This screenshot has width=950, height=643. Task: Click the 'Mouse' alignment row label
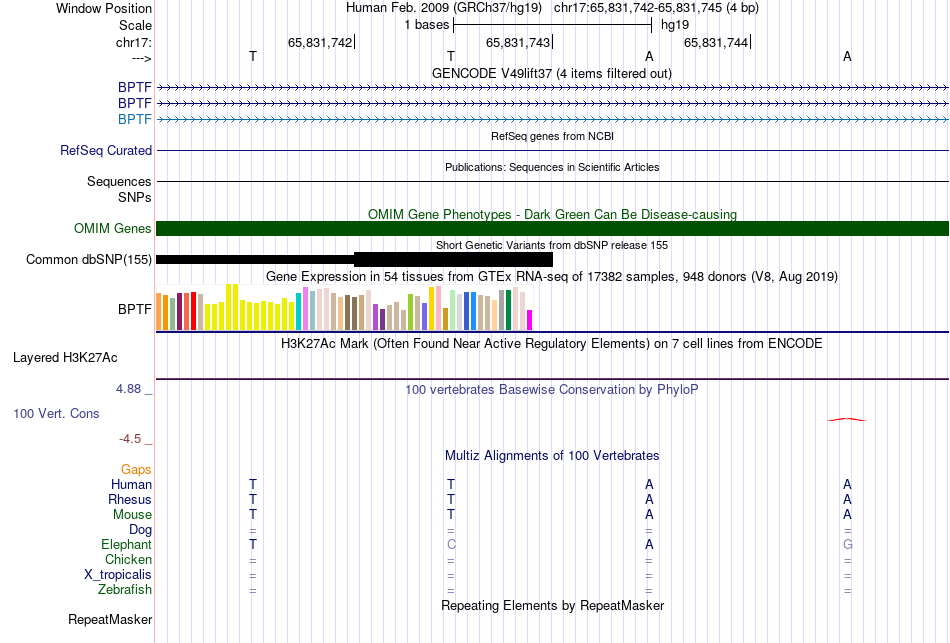(132, 515)
